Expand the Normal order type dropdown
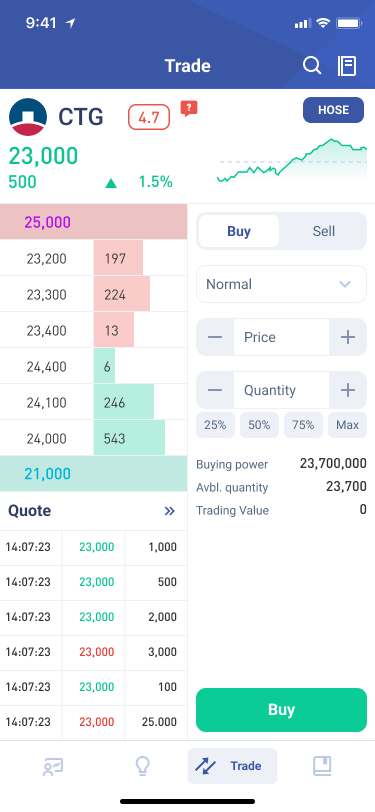This screenshot has height=812, width=375. coord(281,284)
